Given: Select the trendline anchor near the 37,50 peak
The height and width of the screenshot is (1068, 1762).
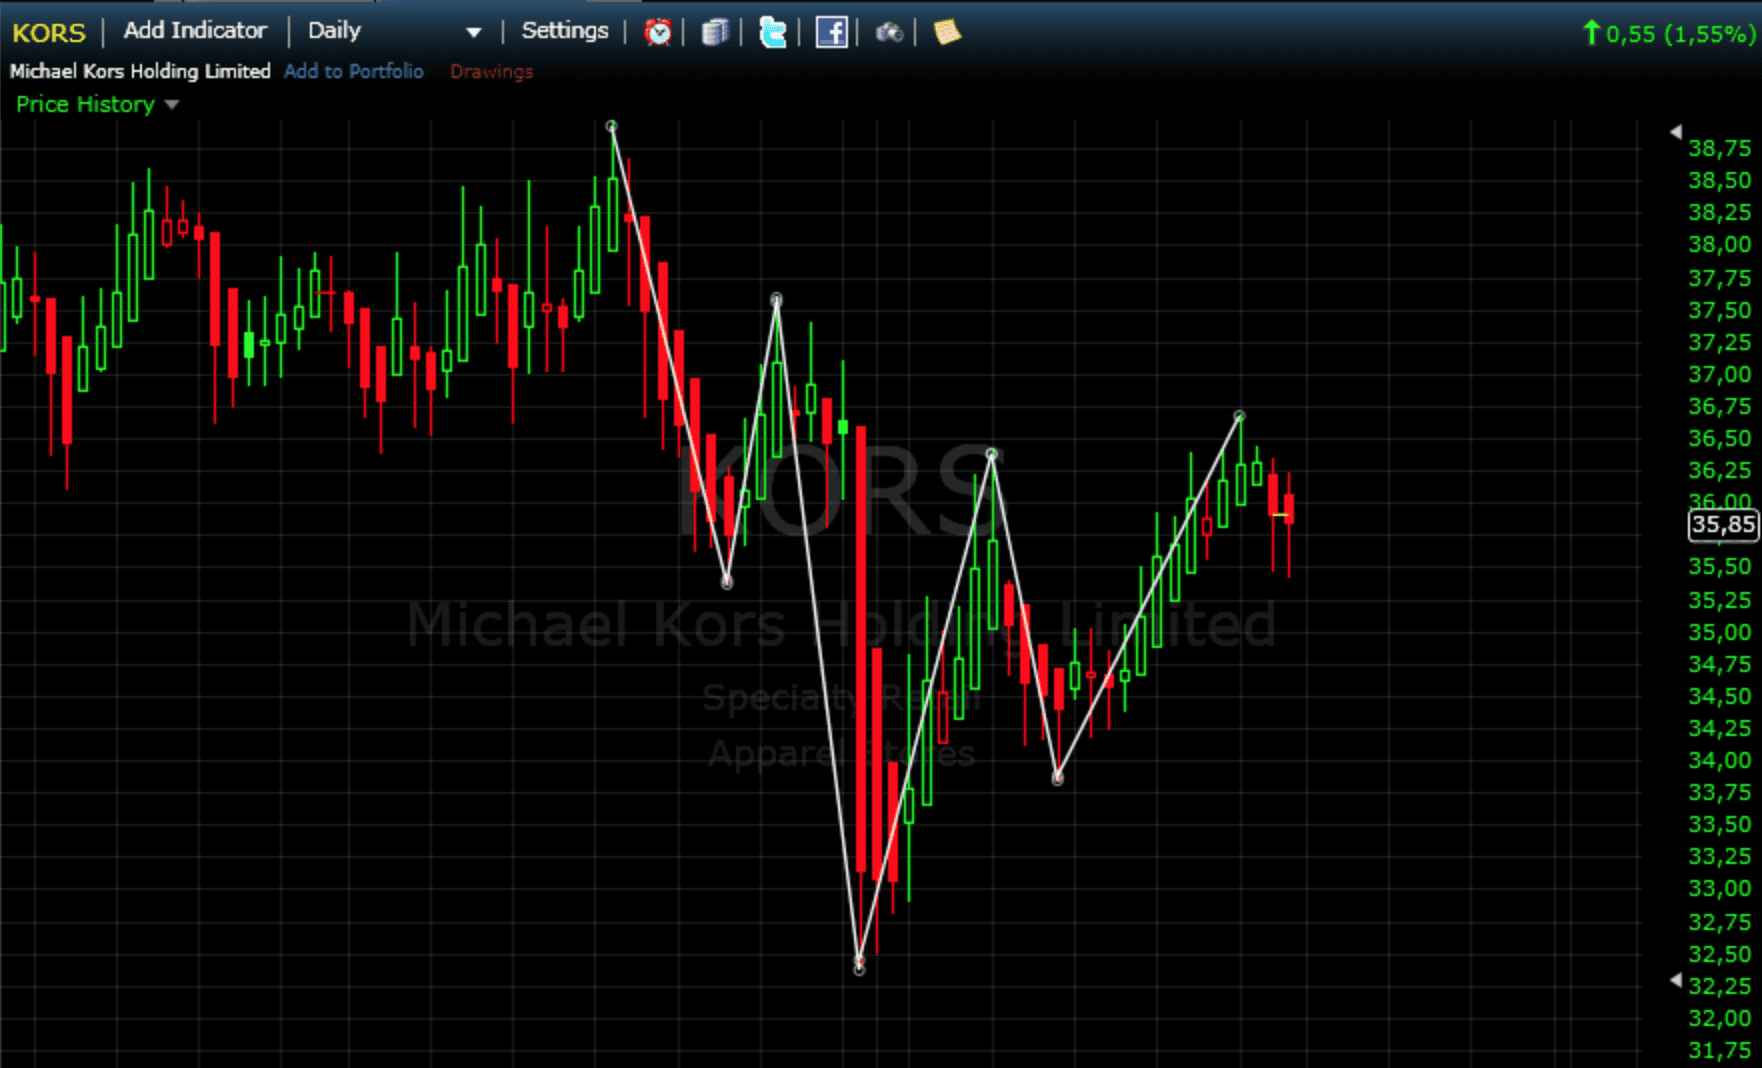Looking at the screenshot, I should click(x=776, y=299).
